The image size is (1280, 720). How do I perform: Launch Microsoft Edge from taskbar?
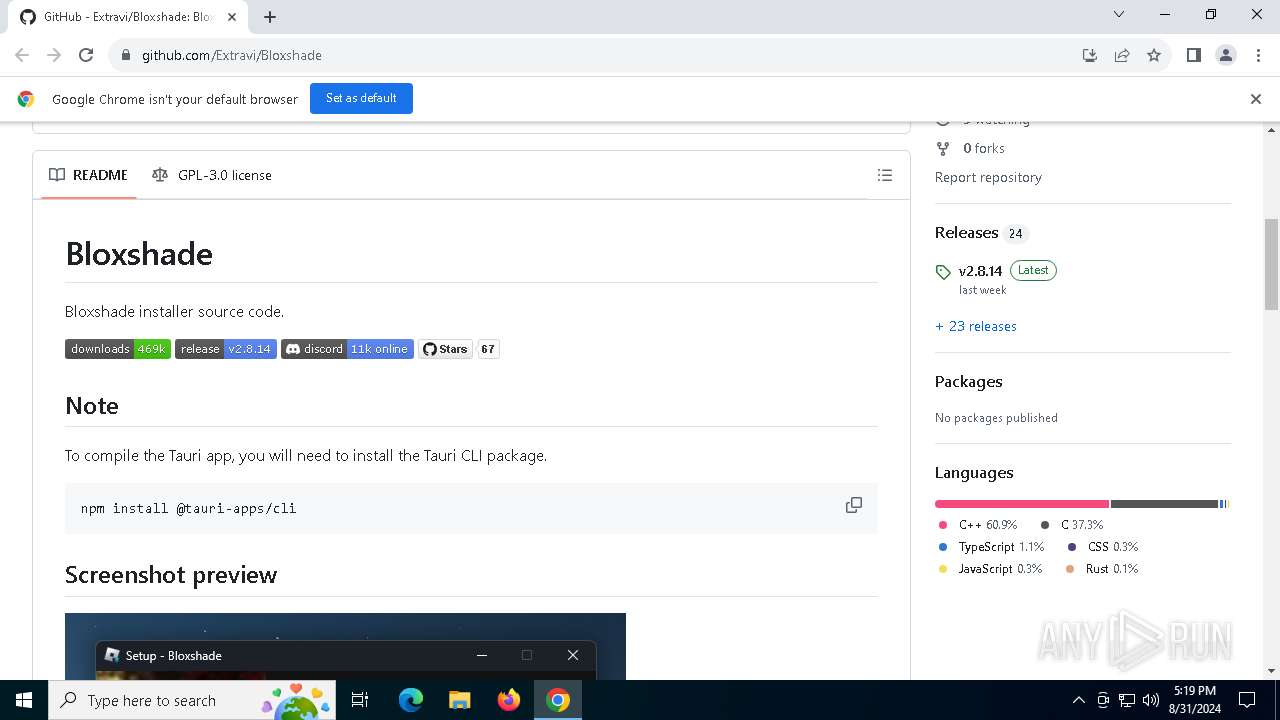(x=411, y=700)
